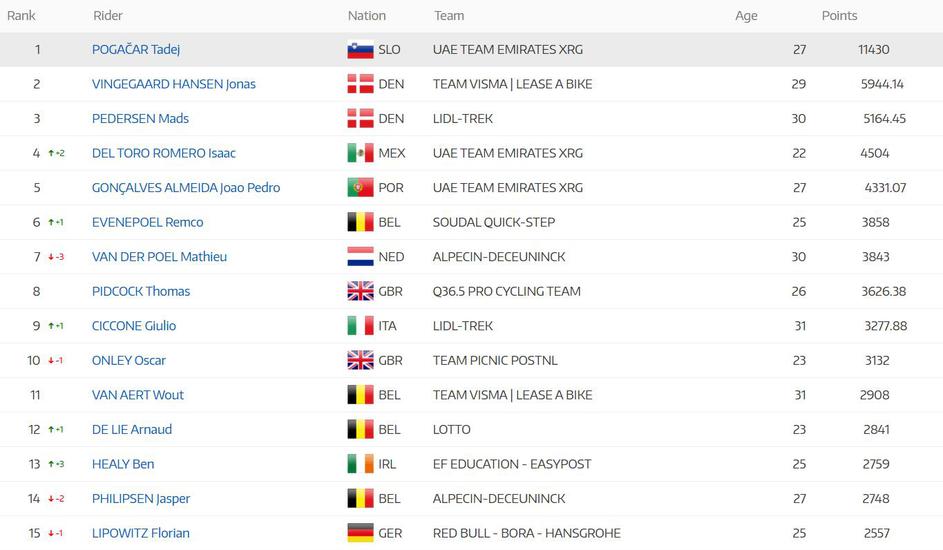Viewport: 943px width, 550px height.
Task: Click the Age column header
Action: [x=746, y=16]
